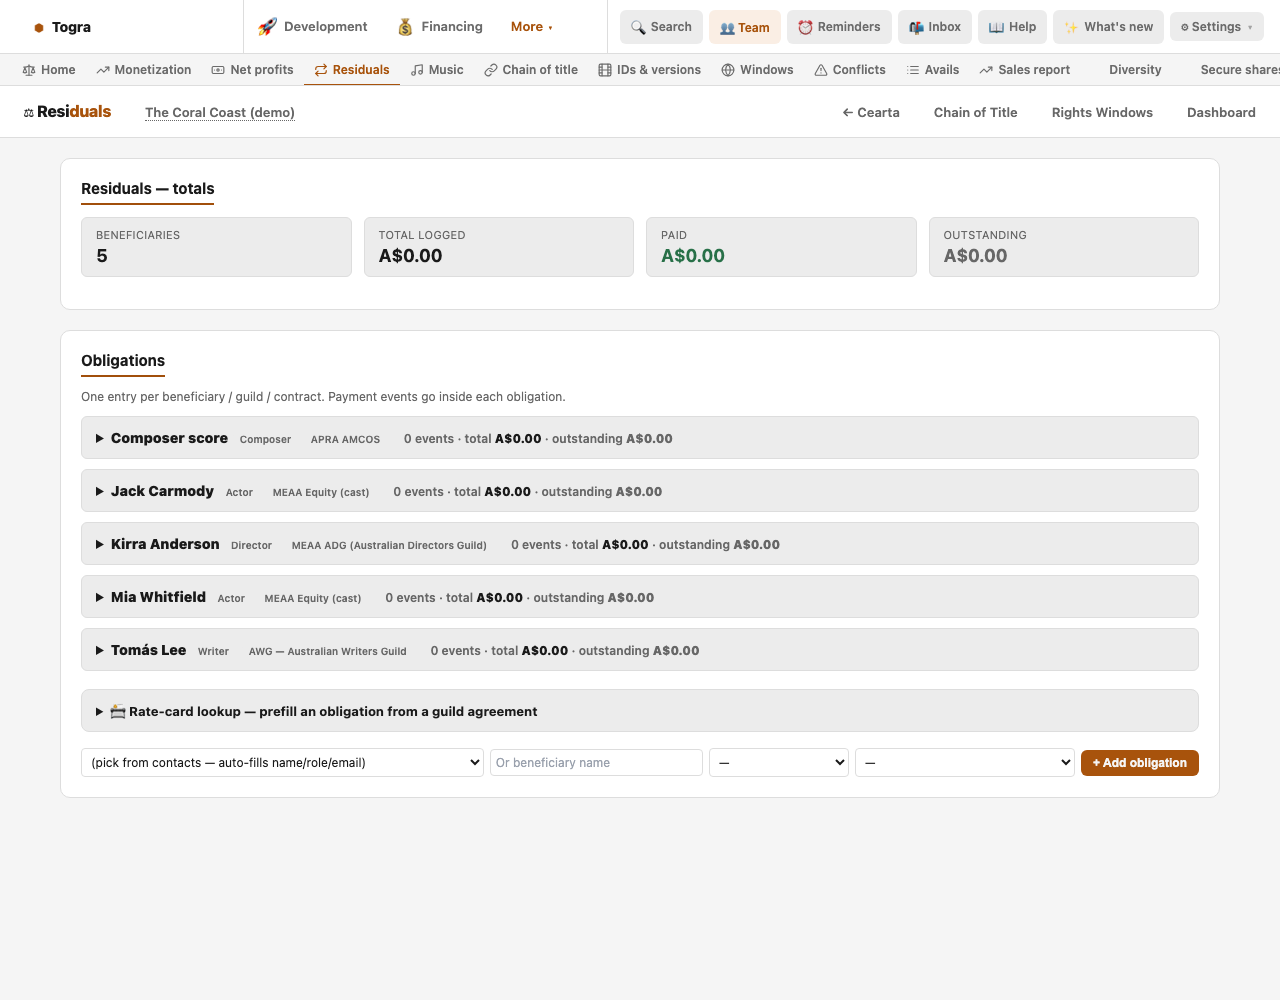This screenshot has height=1000, width=1280.
Task: Open the dropdown right of beneficiary name field
Action: point(779,763)
